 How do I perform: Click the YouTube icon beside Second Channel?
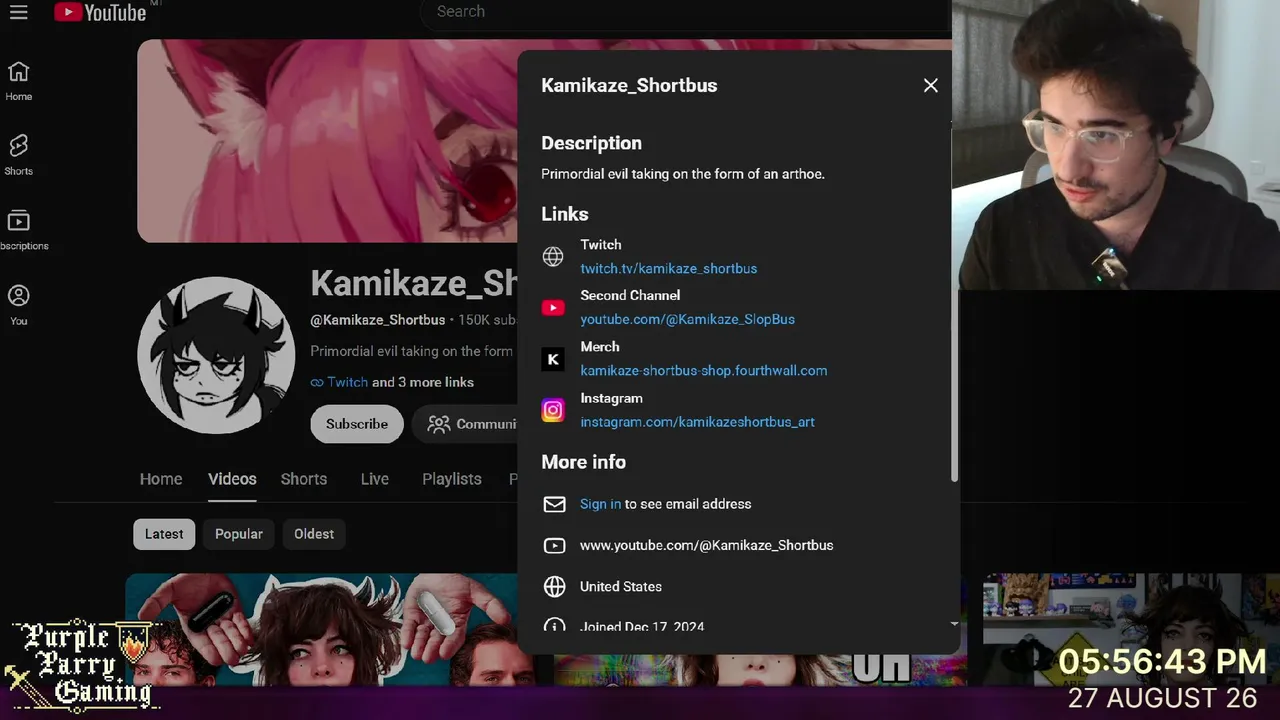[x=553, y=308]
